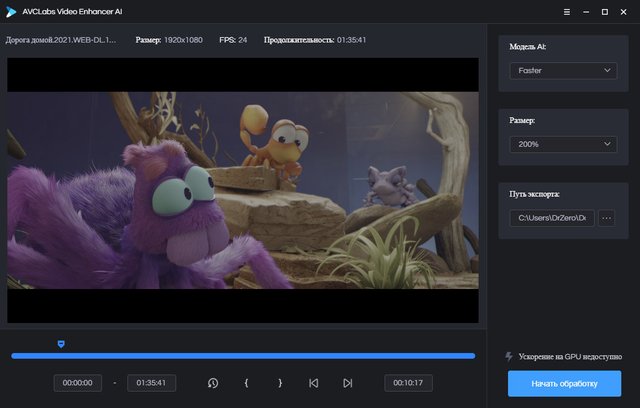The image size is (640, 408).
Task: Click the current position field 00:10:17
Action: (409, 383)
